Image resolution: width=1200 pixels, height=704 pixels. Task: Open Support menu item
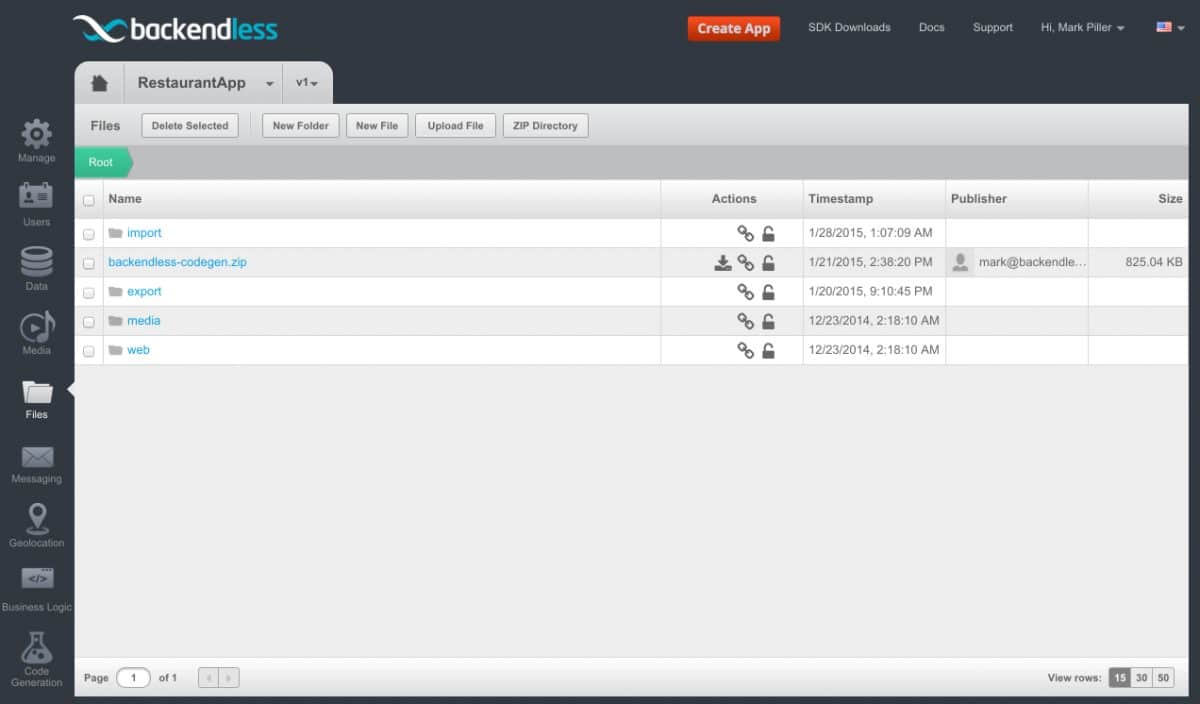coord(993,28)
